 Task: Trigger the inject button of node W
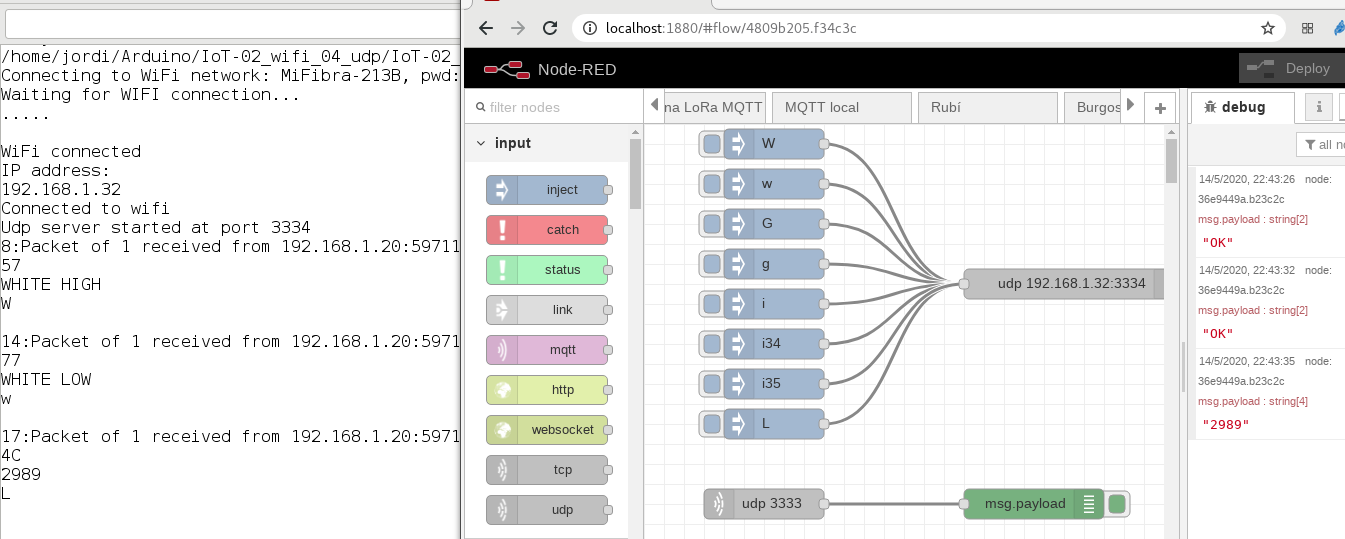click(711, 144)
